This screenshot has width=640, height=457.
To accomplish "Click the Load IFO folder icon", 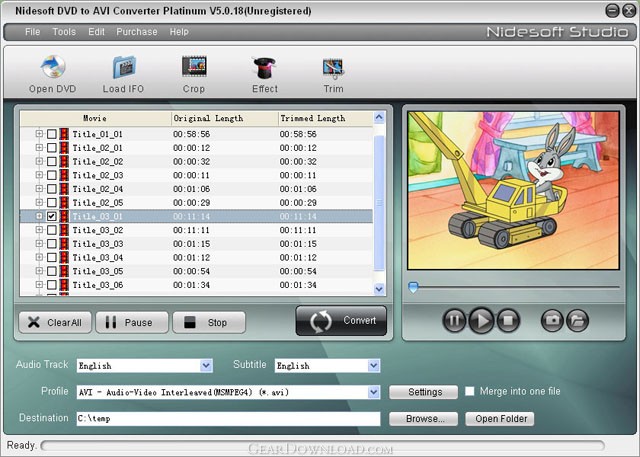I will point(124,67).
